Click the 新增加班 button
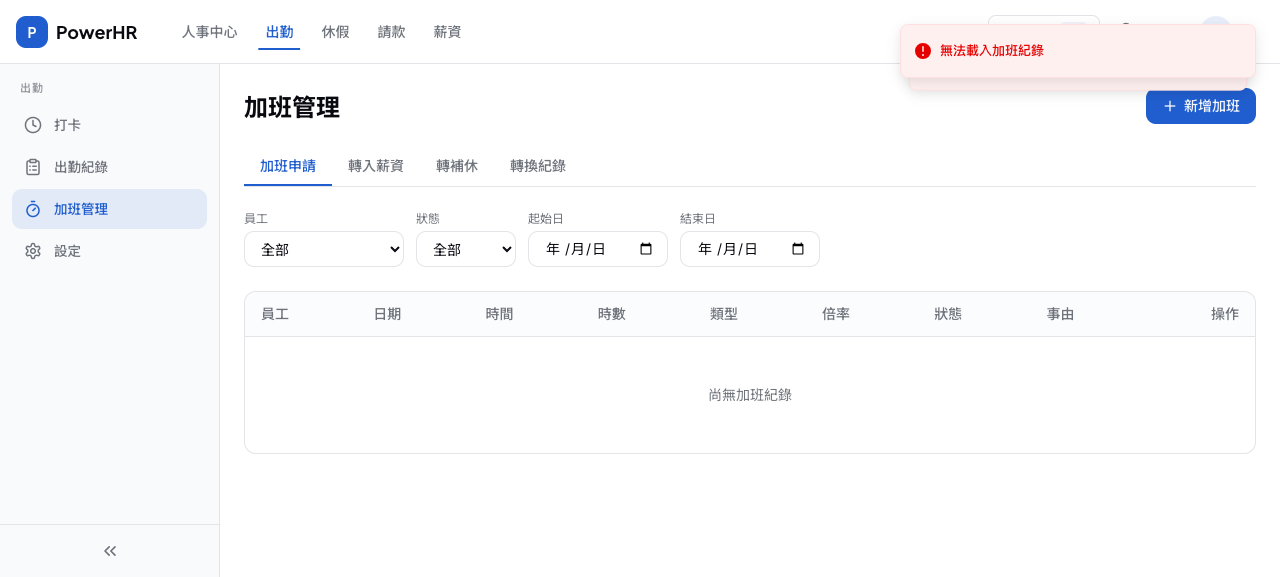 (1200, 106)
